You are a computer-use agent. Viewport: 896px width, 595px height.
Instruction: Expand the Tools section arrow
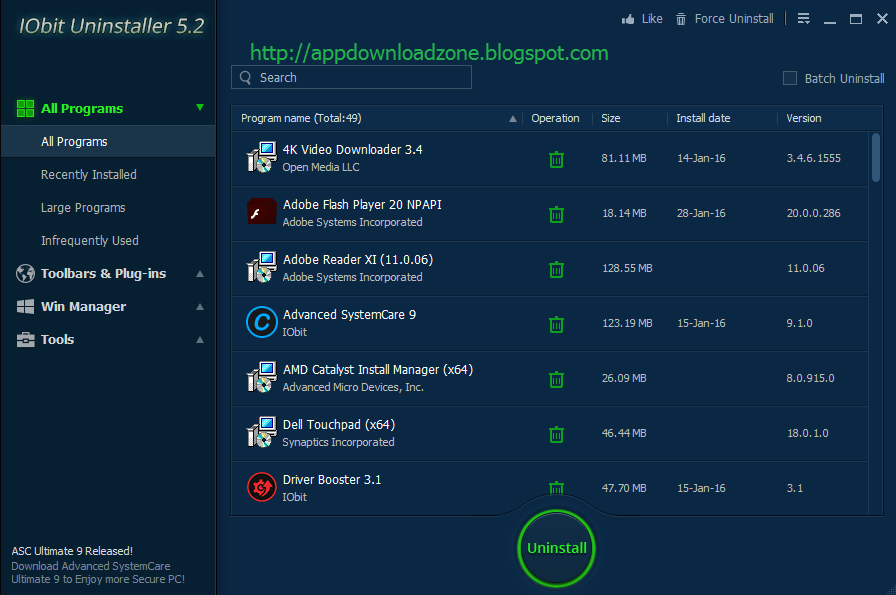[x=200, y=340]
